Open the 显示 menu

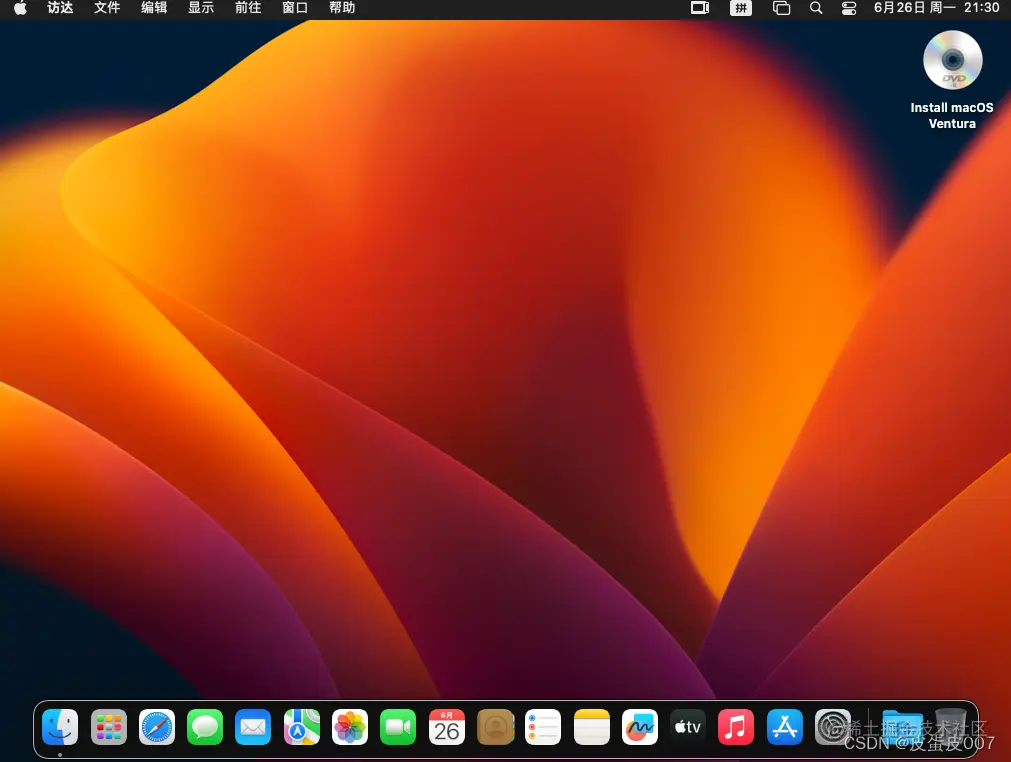(x=201, y=8)
